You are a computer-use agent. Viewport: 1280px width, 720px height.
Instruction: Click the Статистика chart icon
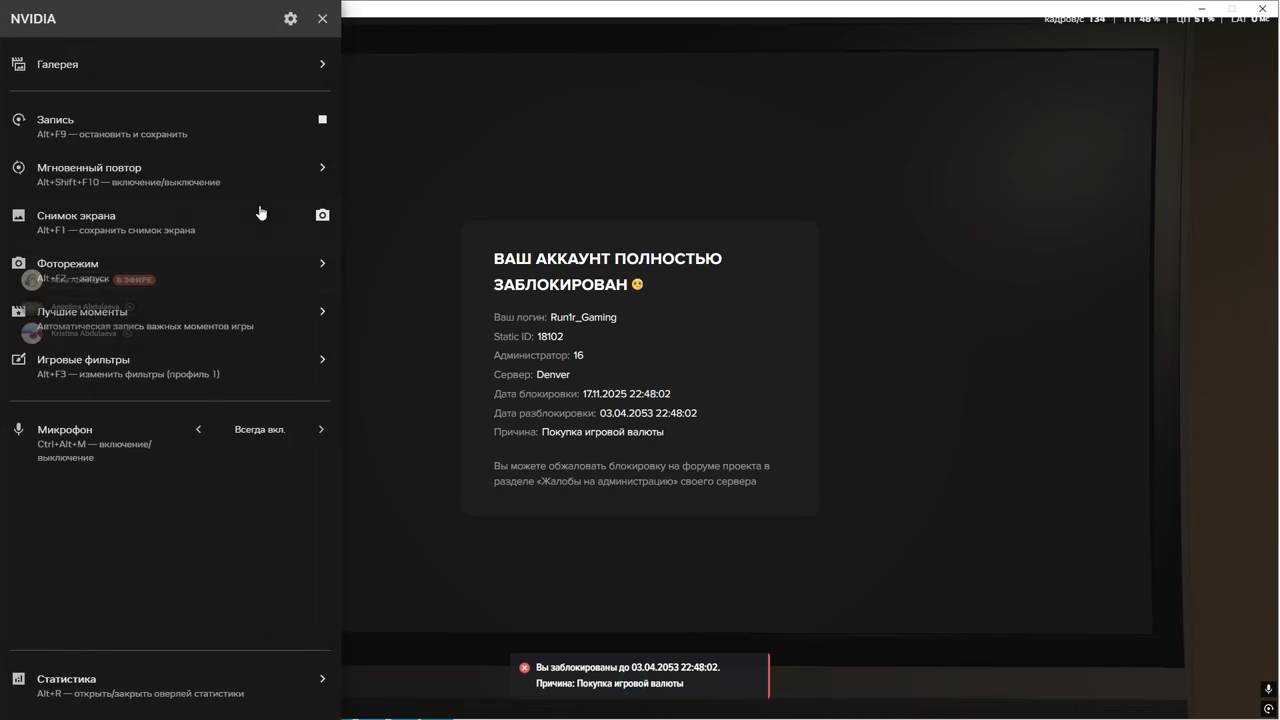coord(18,679)
